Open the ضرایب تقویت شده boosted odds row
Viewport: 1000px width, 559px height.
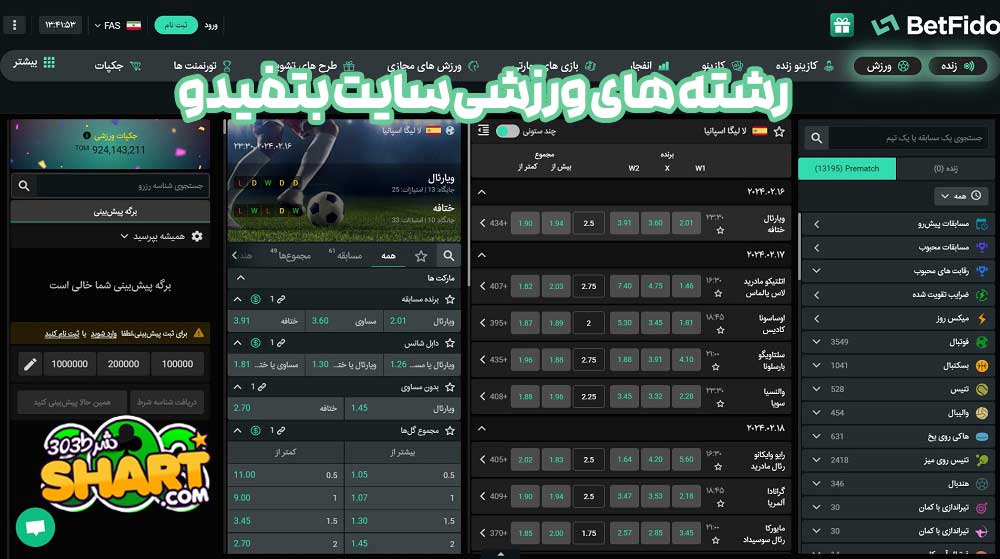[x=896, y=294]
